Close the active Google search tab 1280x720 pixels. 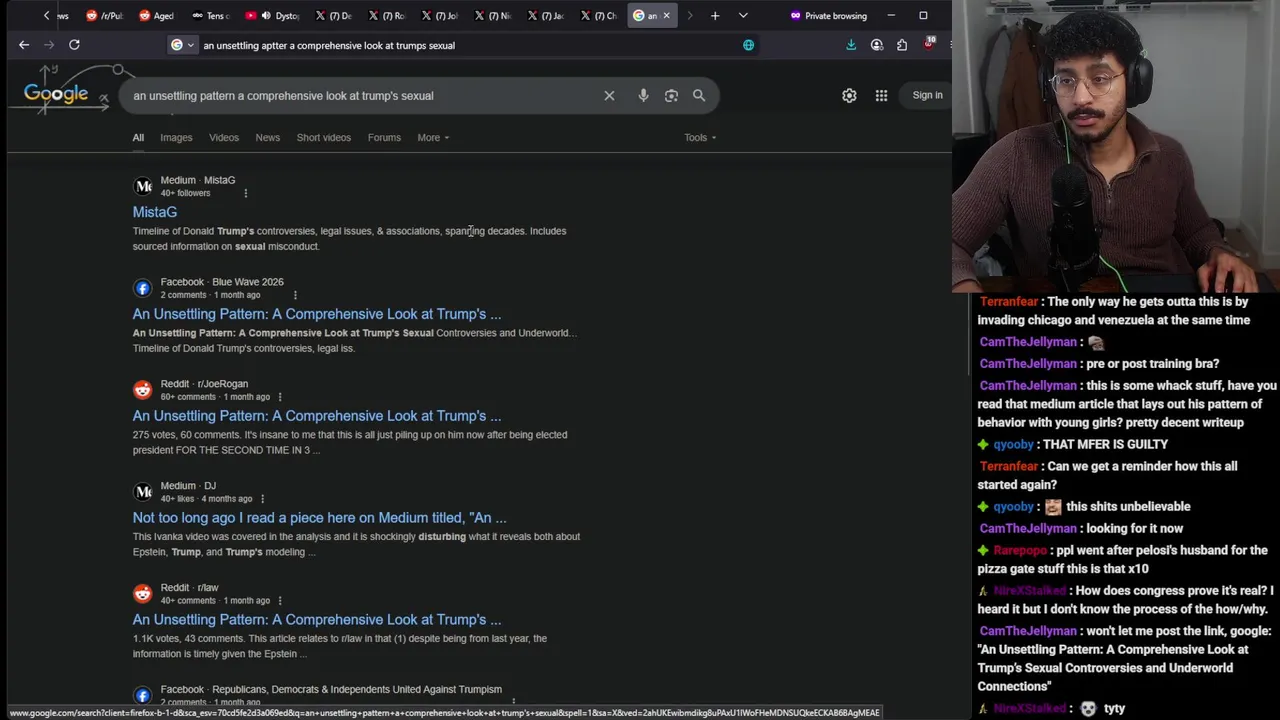666,16
